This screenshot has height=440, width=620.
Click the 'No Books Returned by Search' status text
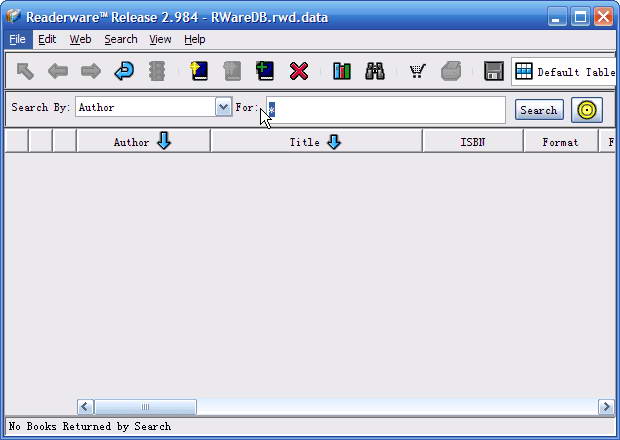coord(90,426)
